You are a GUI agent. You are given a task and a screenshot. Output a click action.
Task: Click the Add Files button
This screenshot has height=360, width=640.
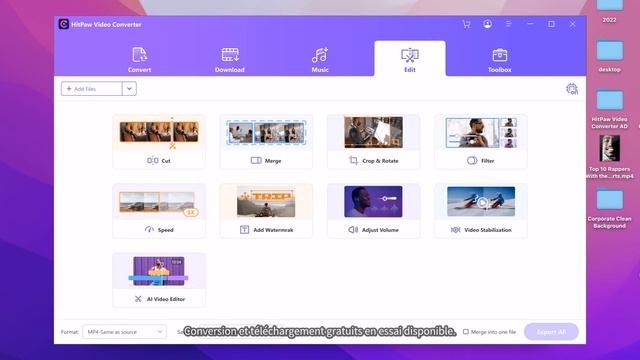tap(91, 89)
